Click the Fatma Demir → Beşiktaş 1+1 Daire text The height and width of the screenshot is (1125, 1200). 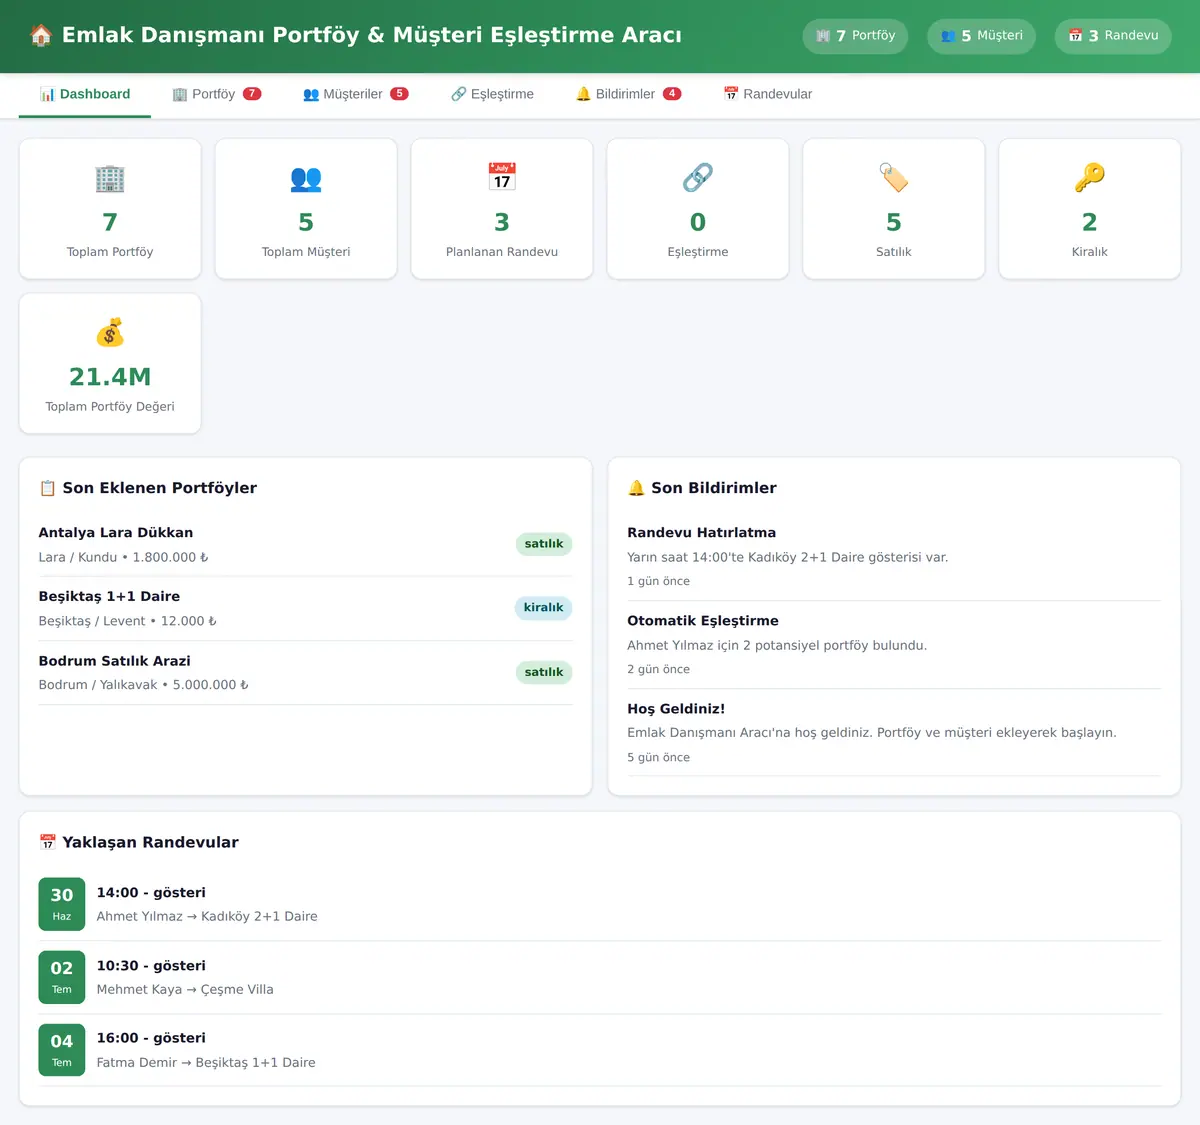click(x=206, y=1063)
